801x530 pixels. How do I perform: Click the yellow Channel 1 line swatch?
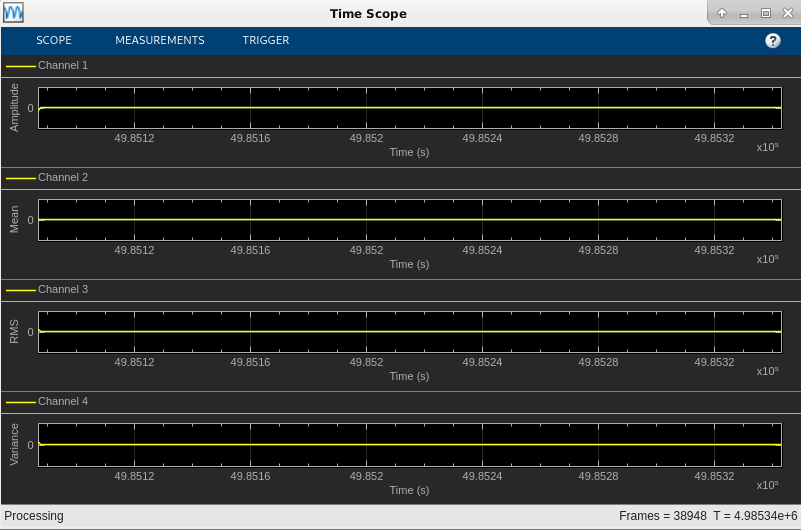[21, 66]
